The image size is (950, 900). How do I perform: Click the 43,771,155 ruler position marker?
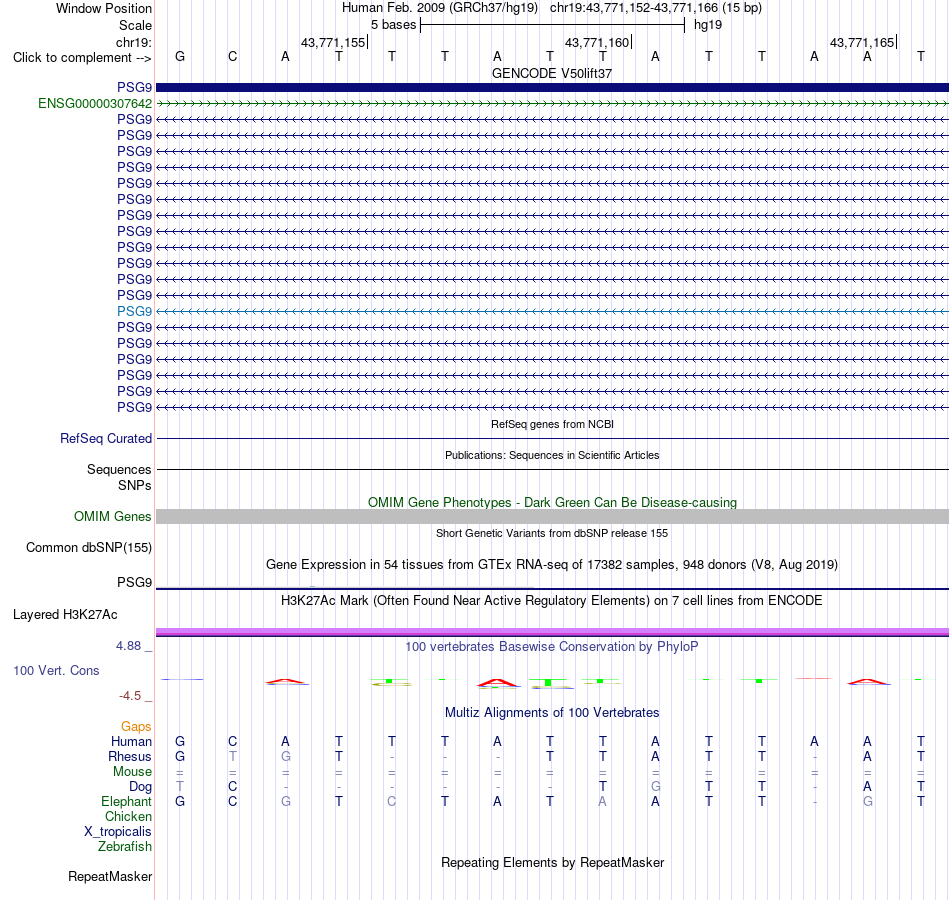tap(334, 42)
